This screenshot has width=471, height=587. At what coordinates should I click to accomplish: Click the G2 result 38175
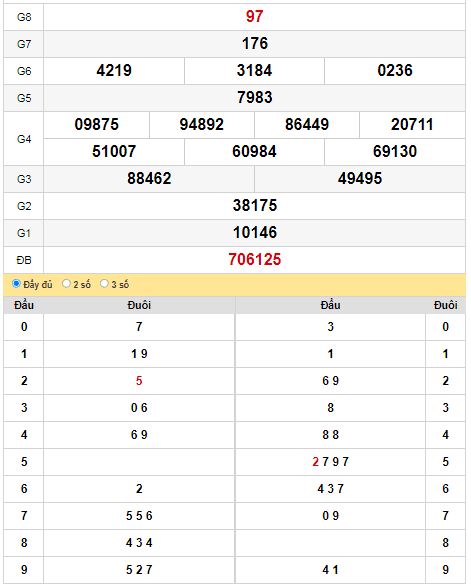(x=255, y=205)
